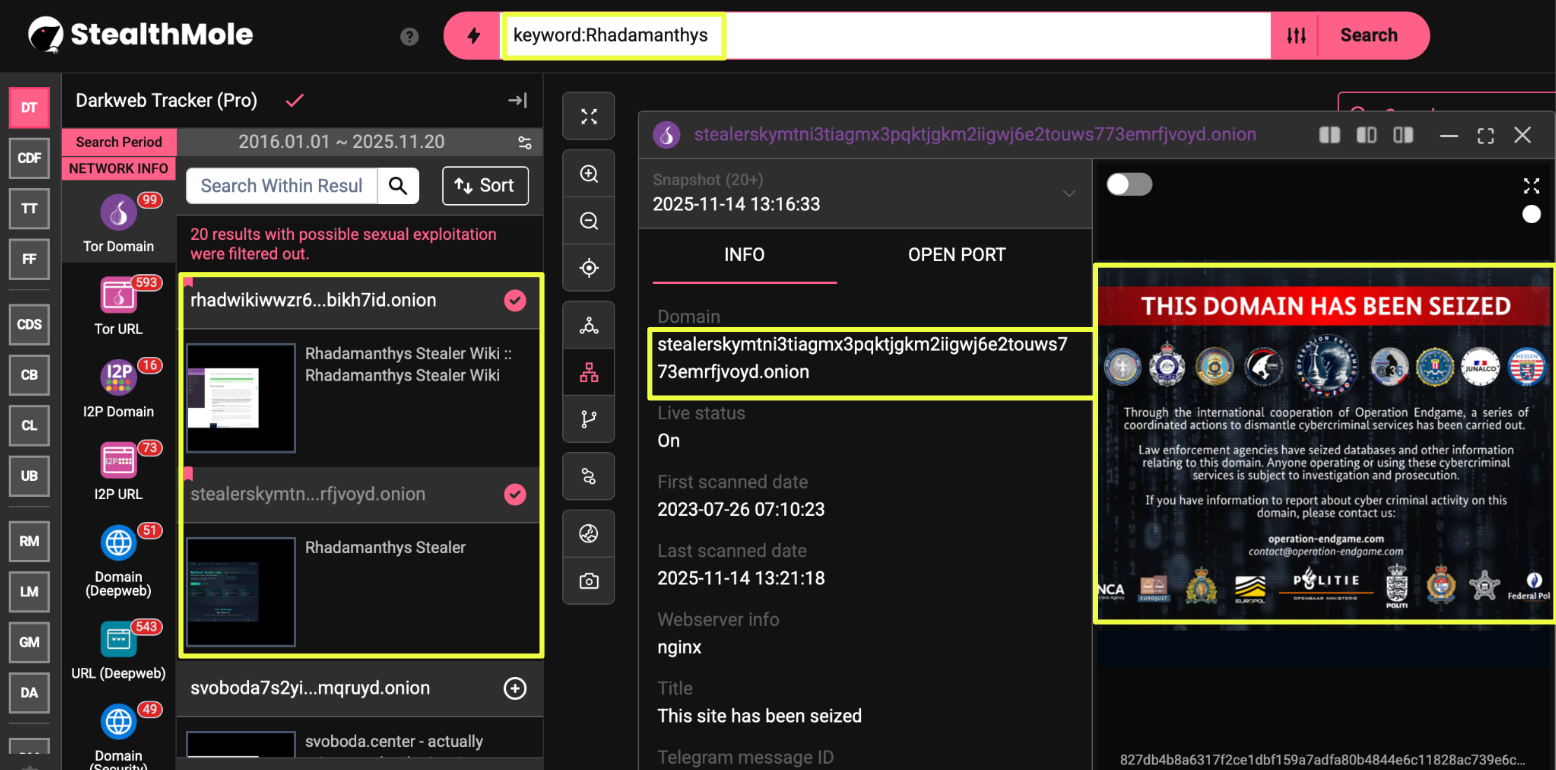Select the INFO tab
This screenshot has width=1556, height=770.
[x=744, y=255]
